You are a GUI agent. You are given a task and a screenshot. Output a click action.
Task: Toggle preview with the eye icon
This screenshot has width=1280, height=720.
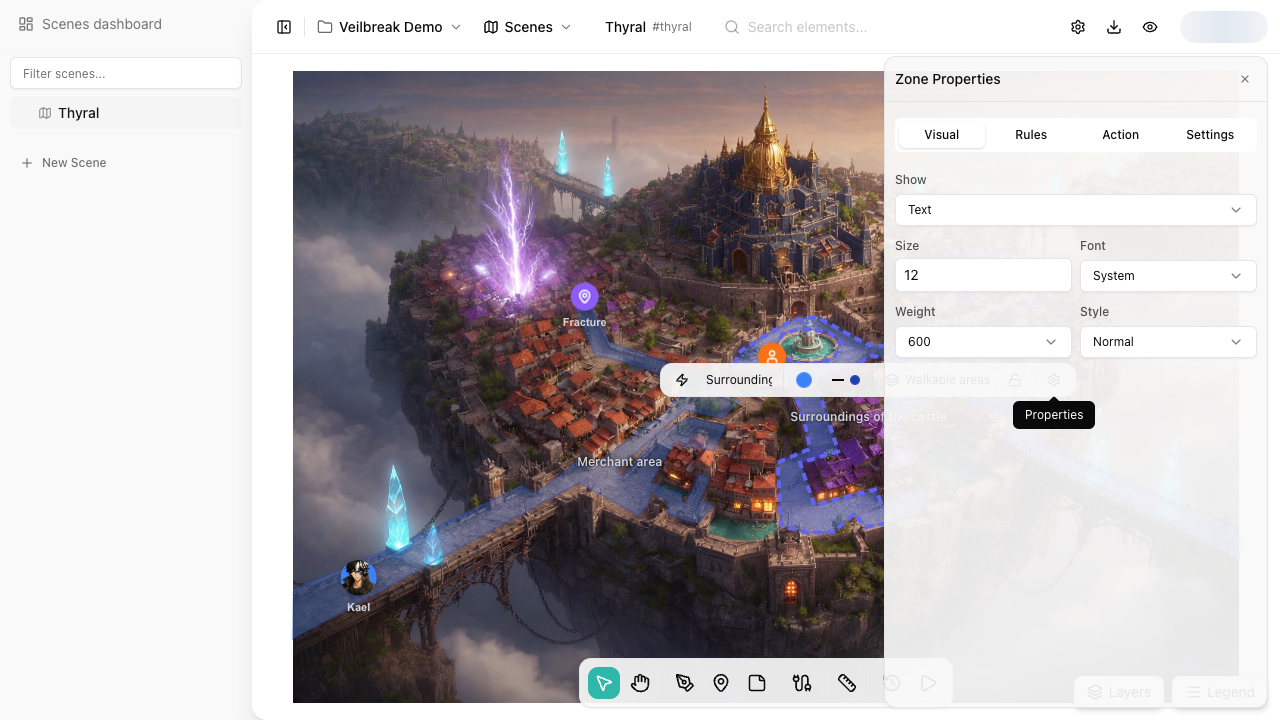1150,27
